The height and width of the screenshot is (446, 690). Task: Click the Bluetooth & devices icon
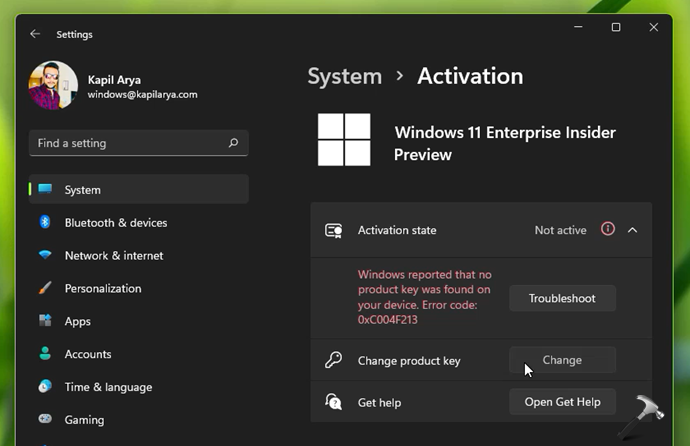[x=45, y=222]
